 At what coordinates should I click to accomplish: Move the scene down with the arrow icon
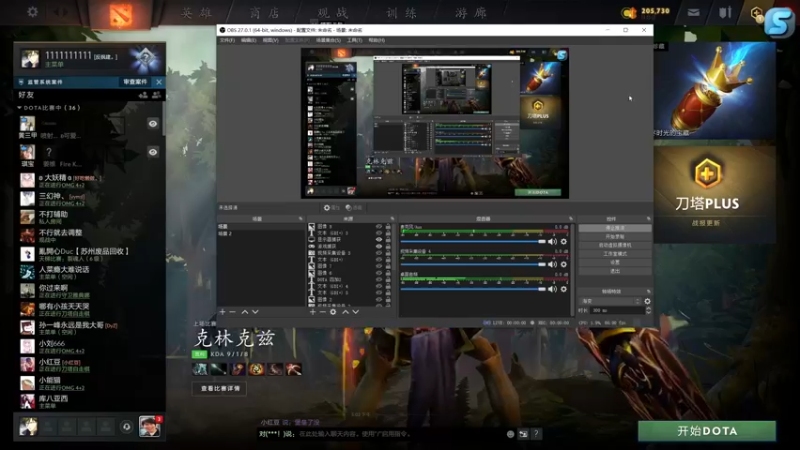255,312
